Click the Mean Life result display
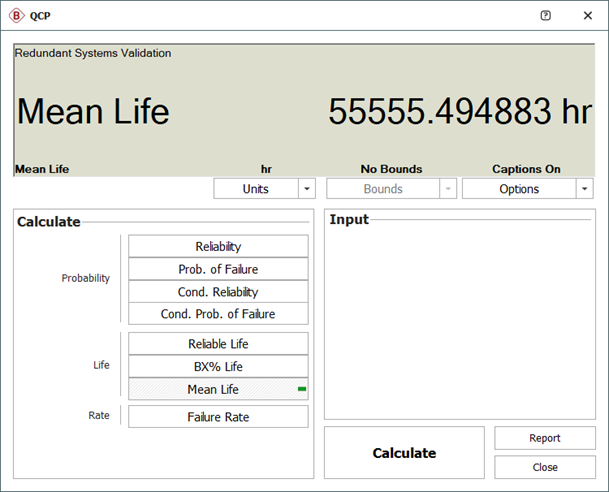 [304, 111]
